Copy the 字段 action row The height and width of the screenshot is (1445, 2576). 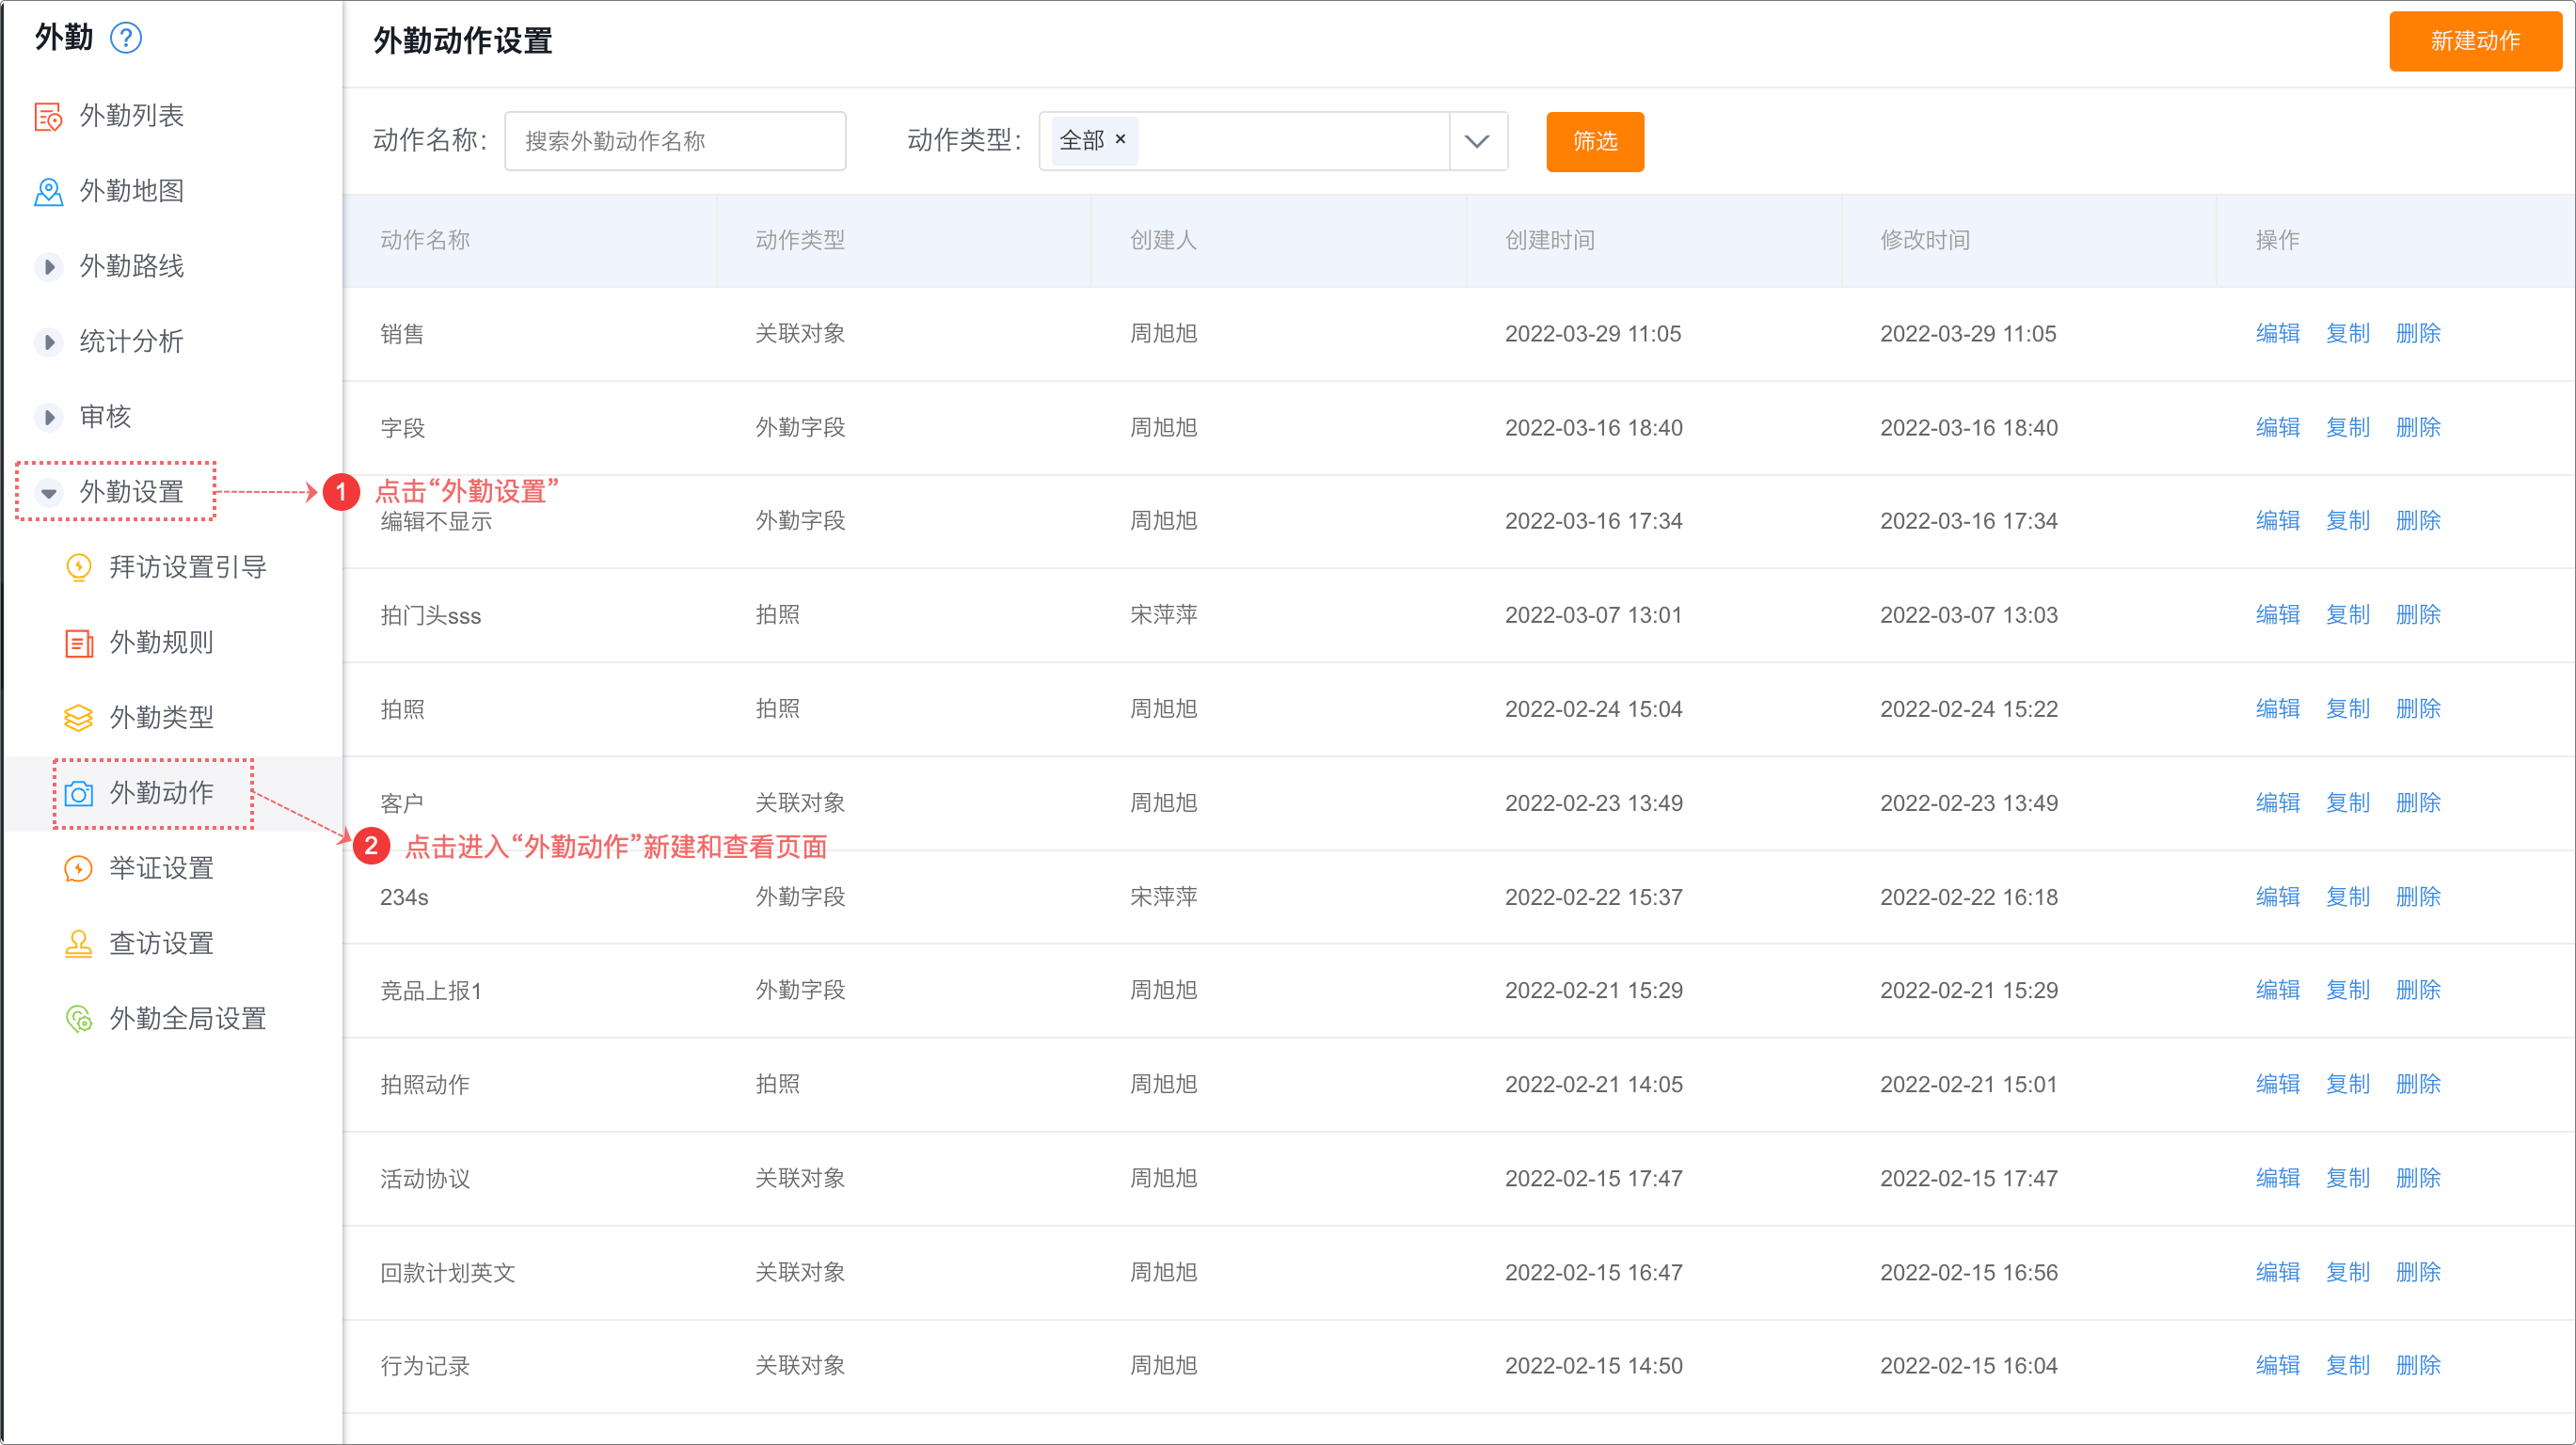click(2347, 427)
